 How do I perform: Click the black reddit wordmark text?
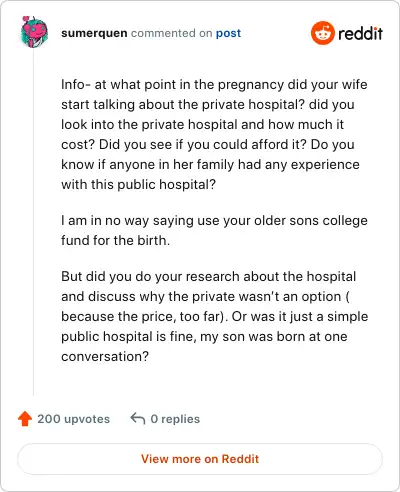(360, 33)
